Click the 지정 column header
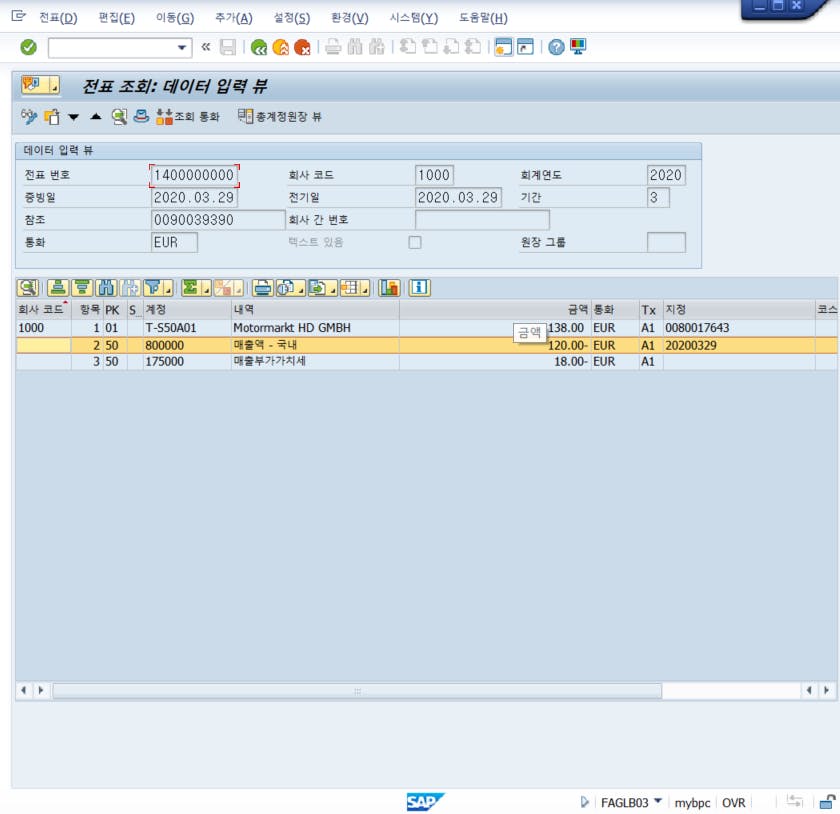 (x=739, y=310)
